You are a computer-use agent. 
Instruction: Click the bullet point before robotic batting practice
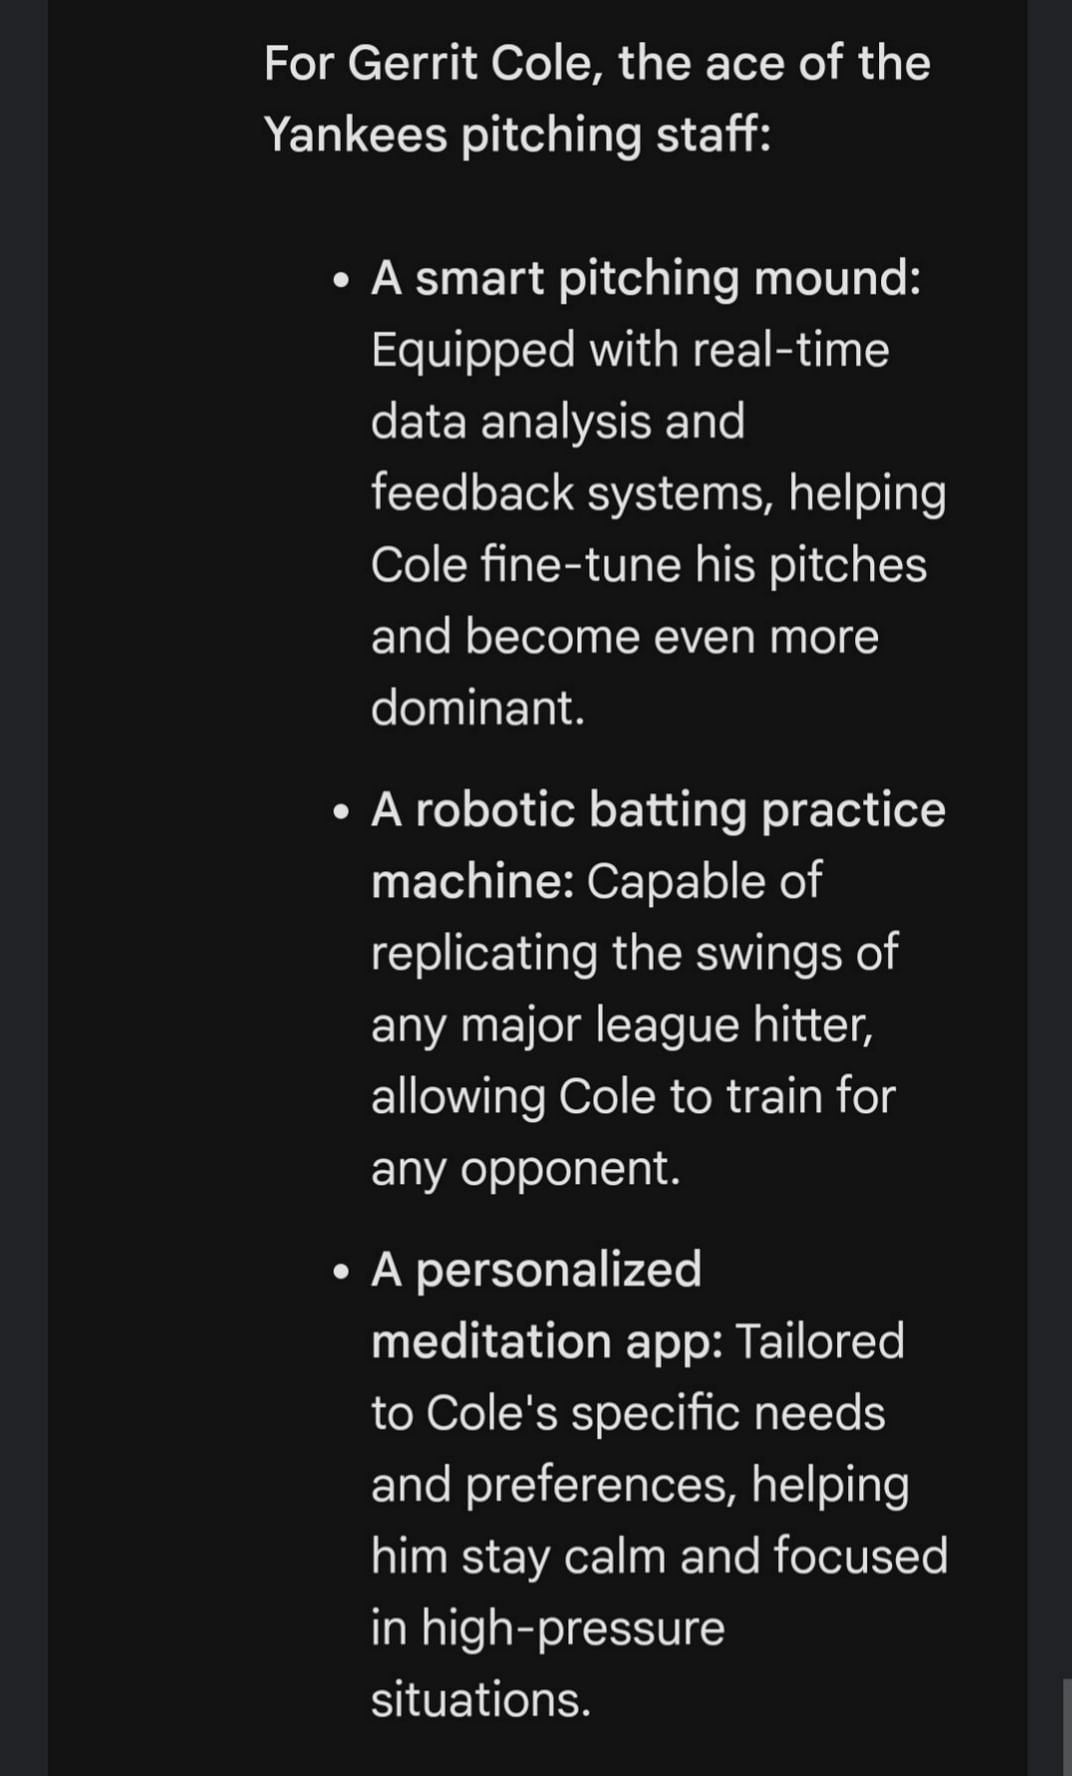pyautogui.click(x=343, y=811)
